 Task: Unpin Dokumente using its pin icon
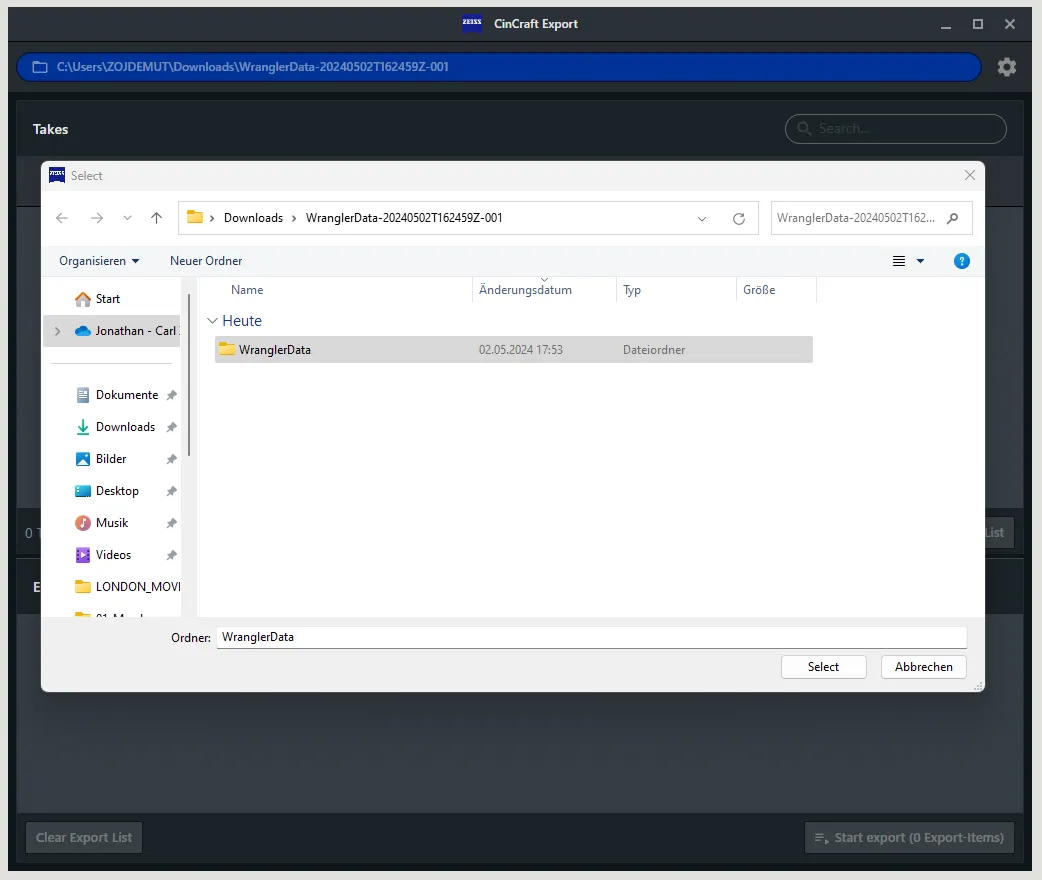tap(171, 395)
